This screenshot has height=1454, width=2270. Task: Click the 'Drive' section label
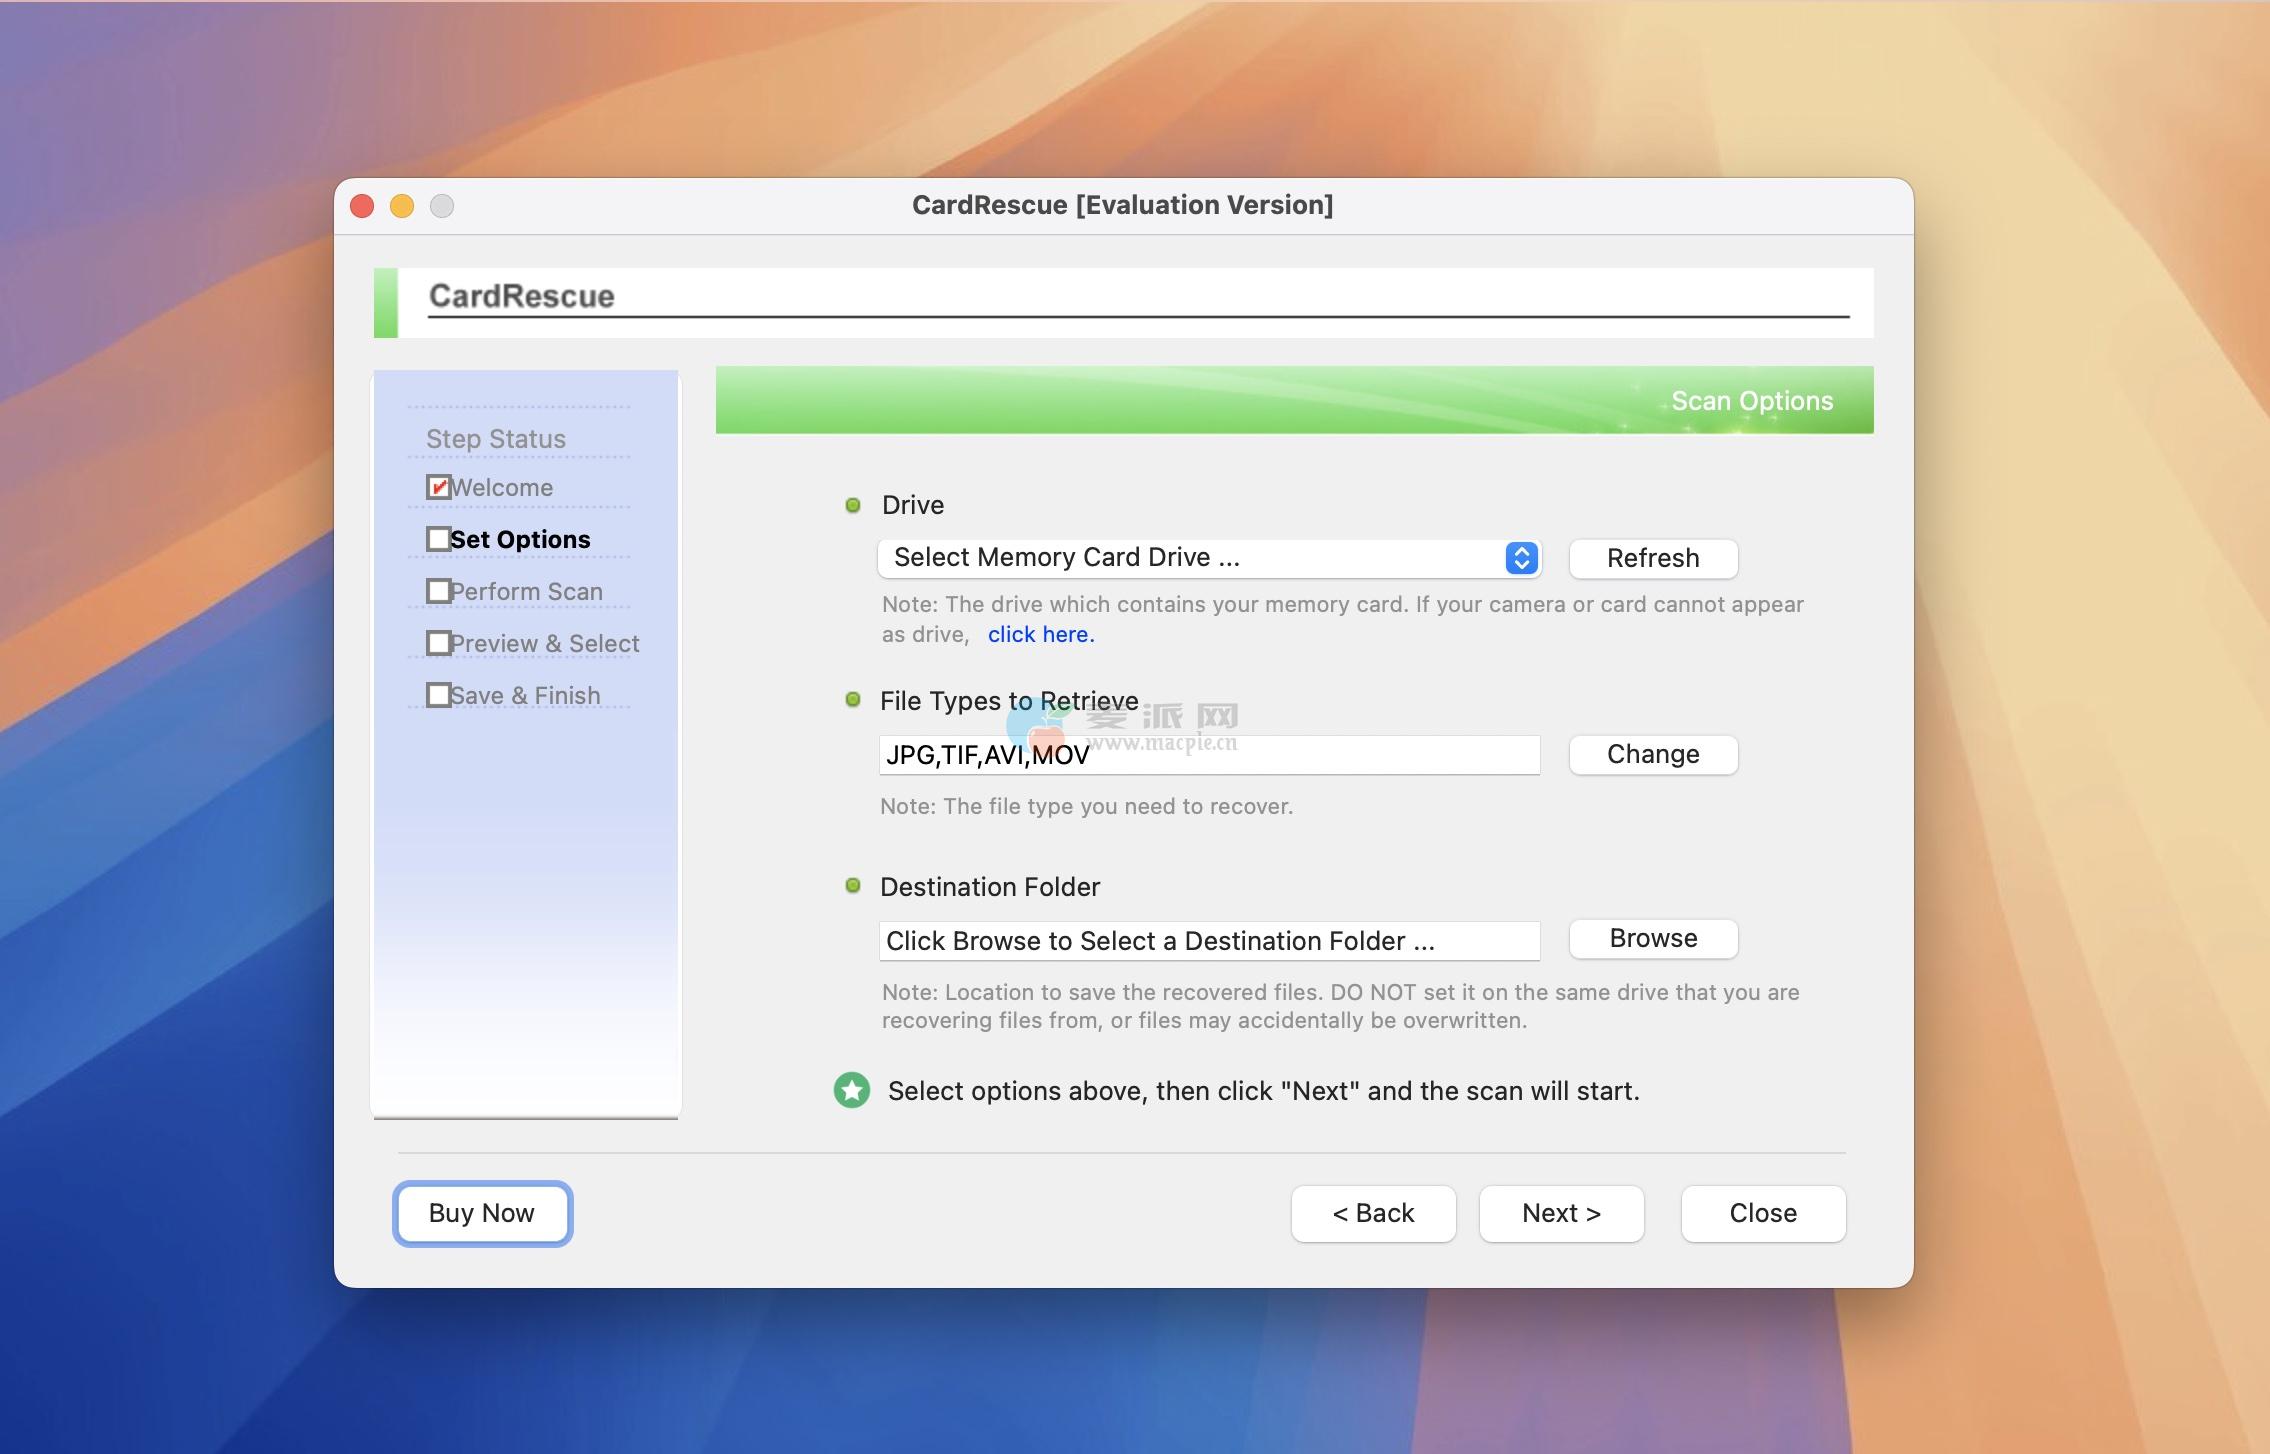(913, 505)
